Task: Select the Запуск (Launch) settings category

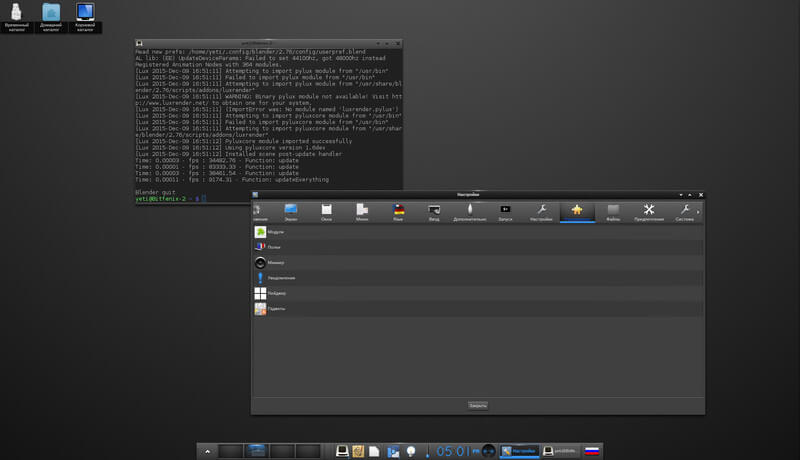Action: pyautogui.click(x=505, y=212)
